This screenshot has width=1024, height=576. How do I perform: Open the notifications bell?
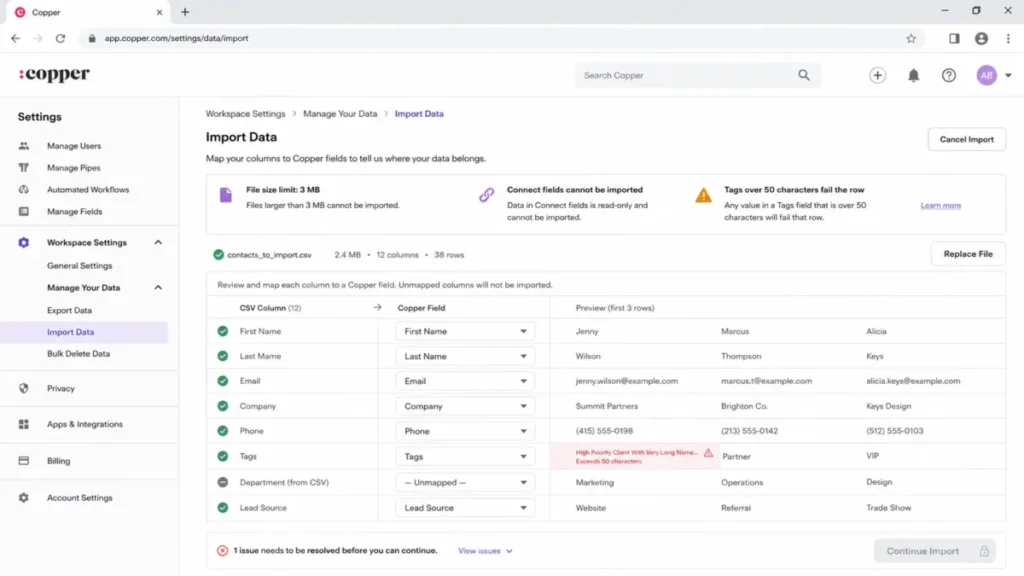pos(913,75)
